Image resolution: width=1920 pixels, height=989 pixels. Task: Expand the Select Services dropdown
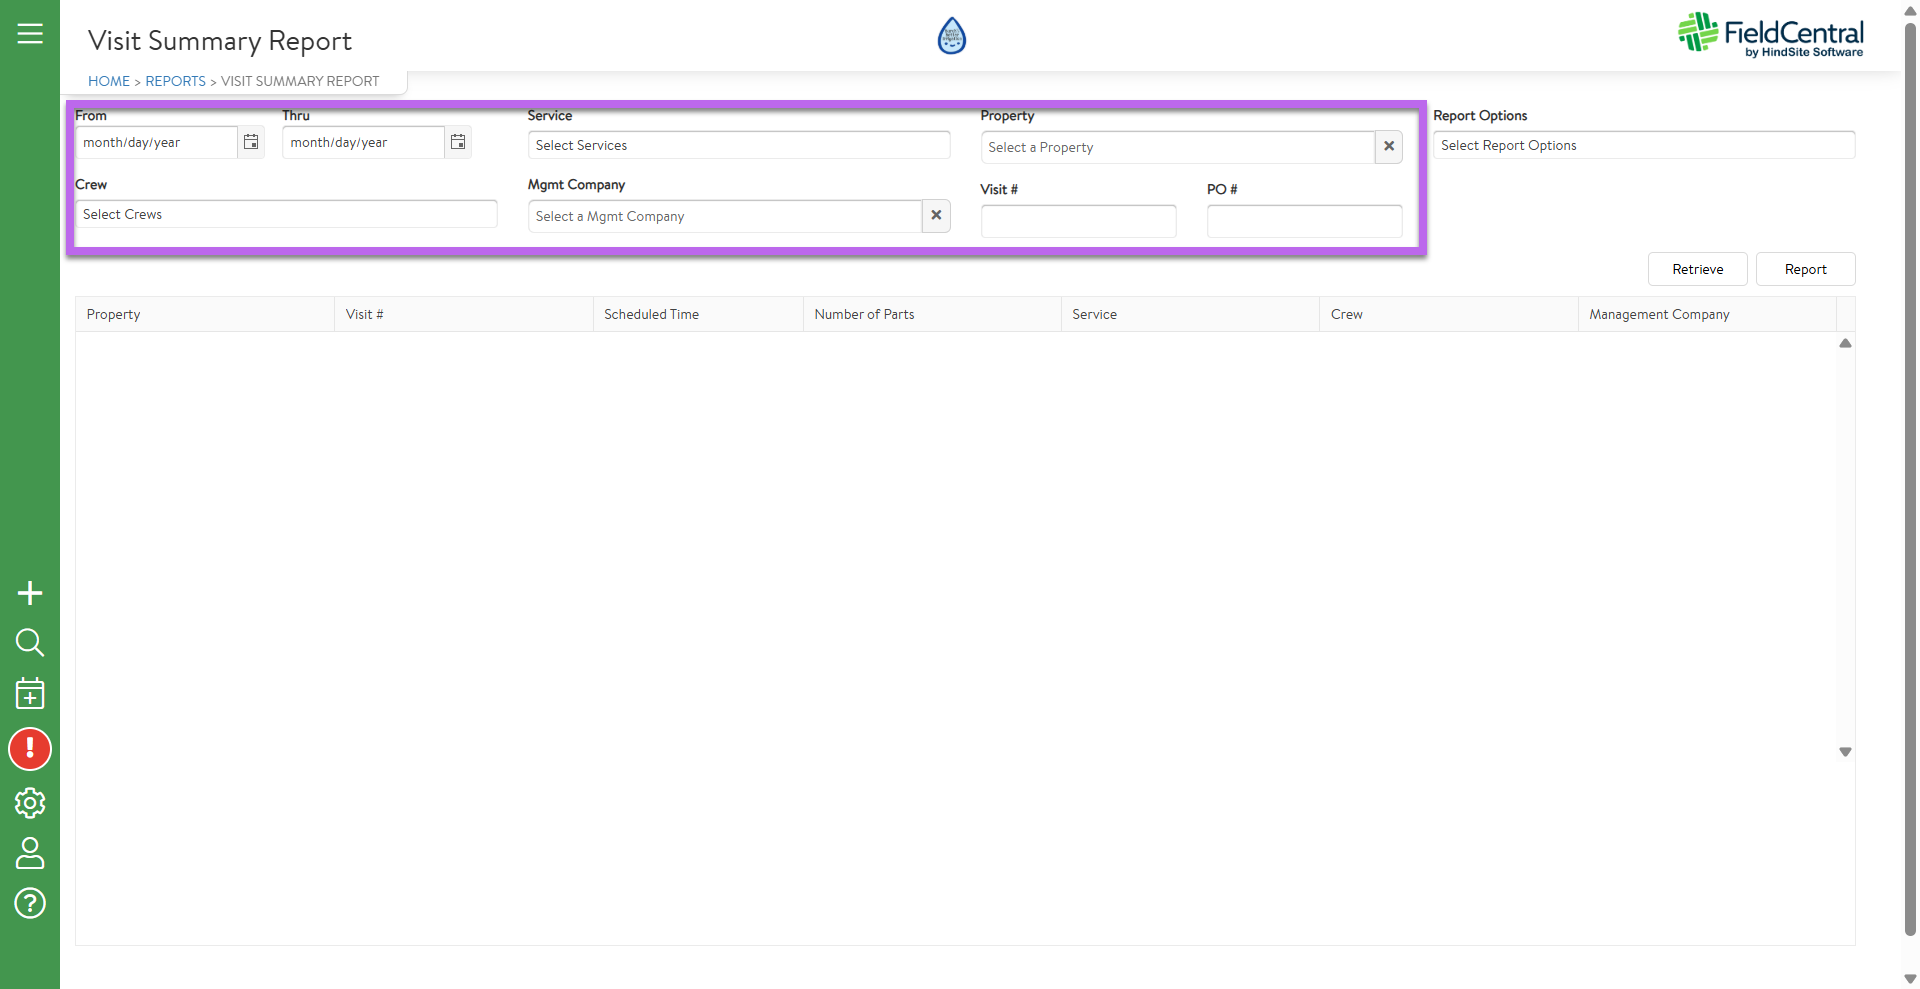point(738,145)
